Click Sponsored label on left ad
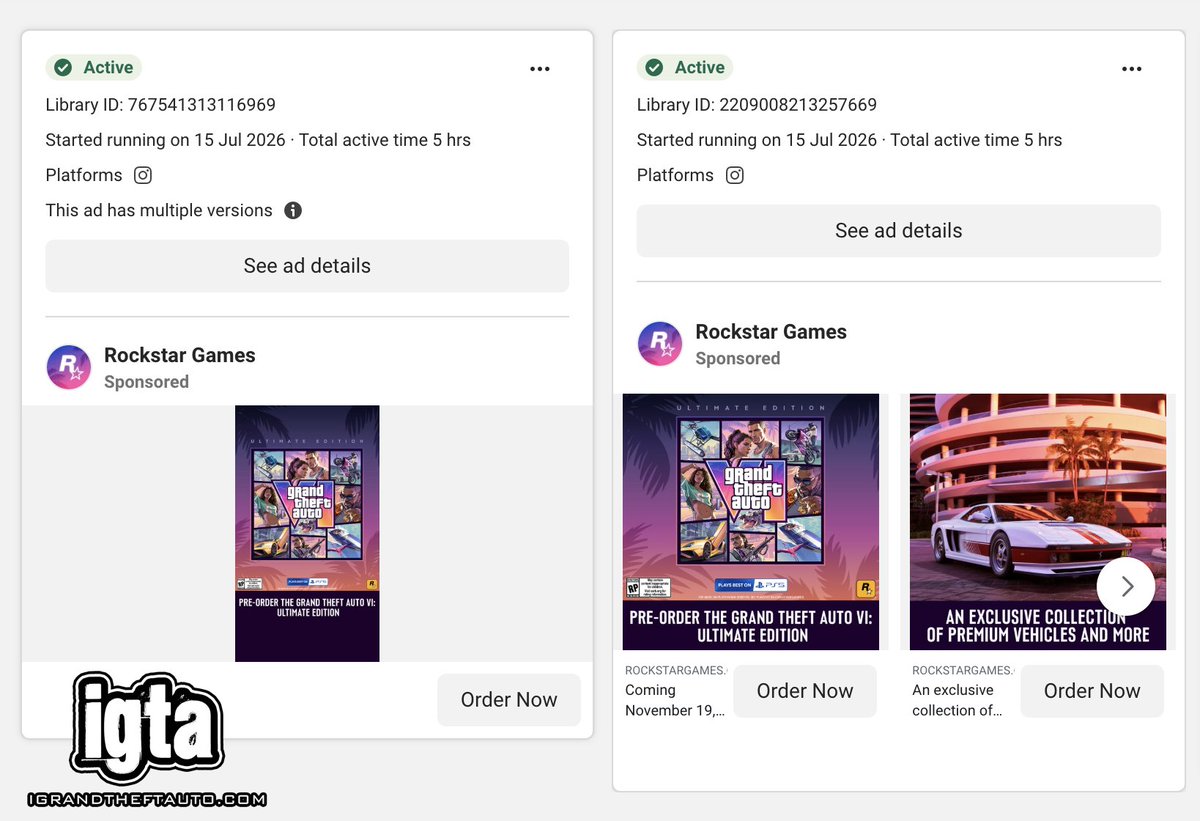This screenshot has width=1200, height=821. (146, 382)
